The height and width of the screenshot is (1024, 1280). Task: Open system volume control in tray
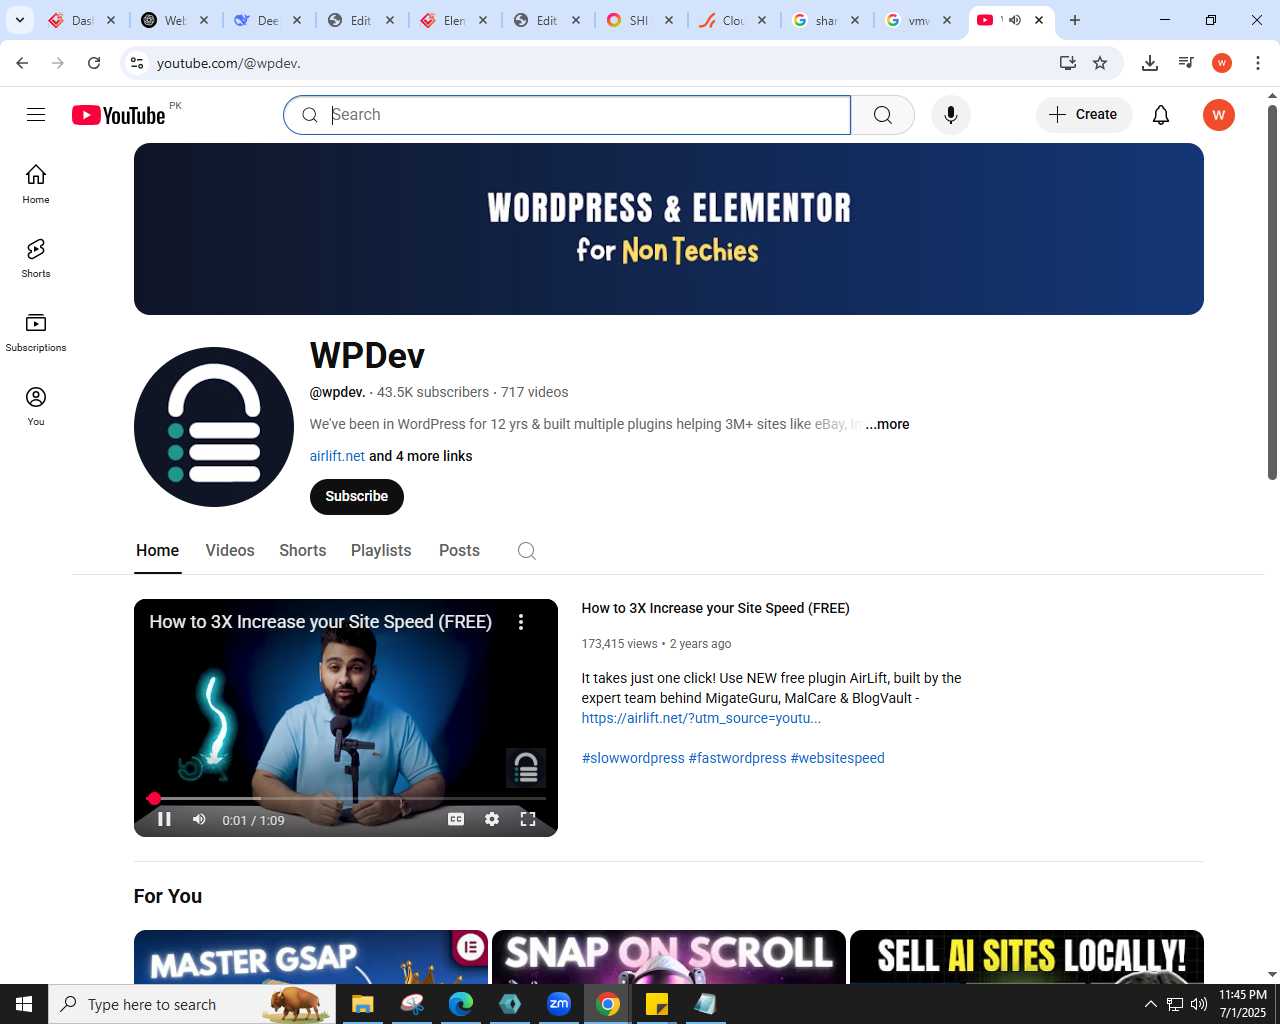coord(1199,1004)
